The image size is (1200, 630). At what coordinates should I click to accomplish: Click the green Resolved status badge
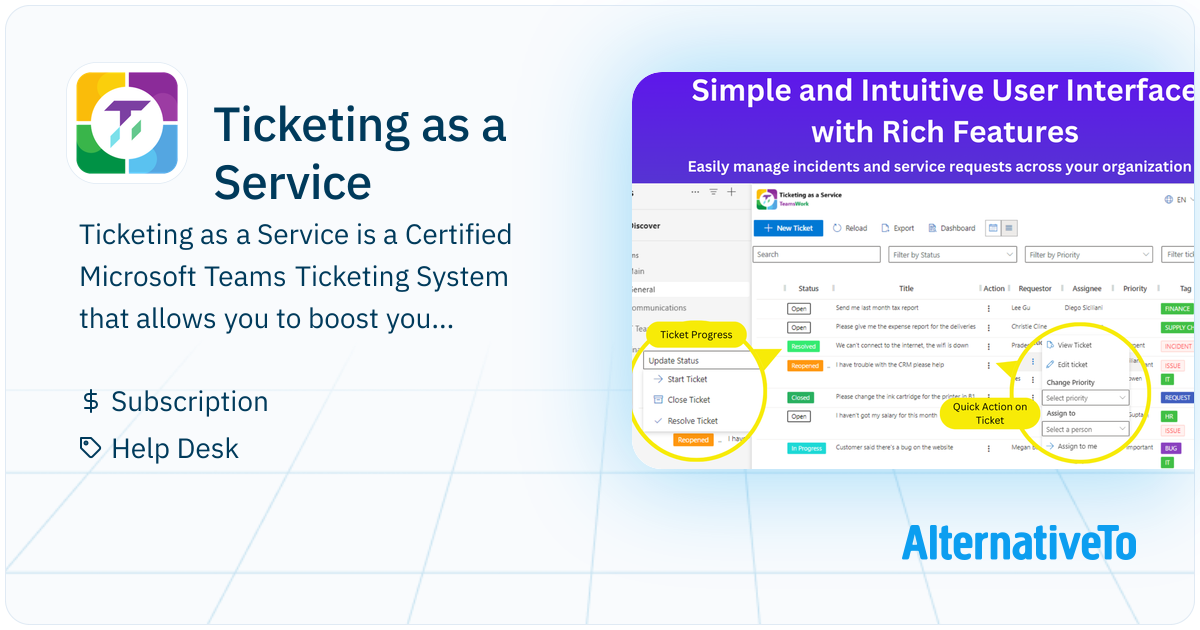[x=803, y=346]
